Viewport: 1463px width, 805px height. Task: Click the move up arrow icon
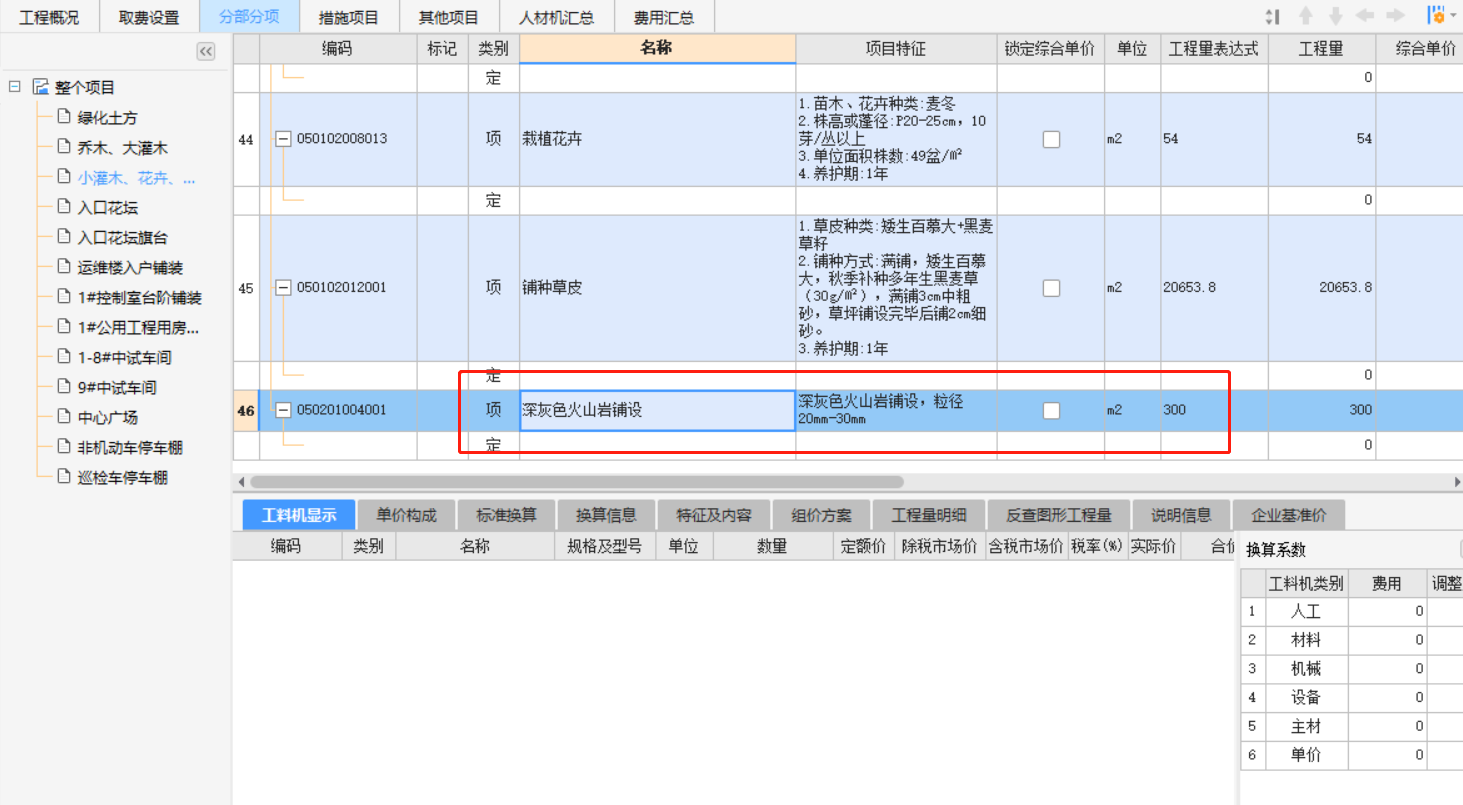[x=1305, y=16]
